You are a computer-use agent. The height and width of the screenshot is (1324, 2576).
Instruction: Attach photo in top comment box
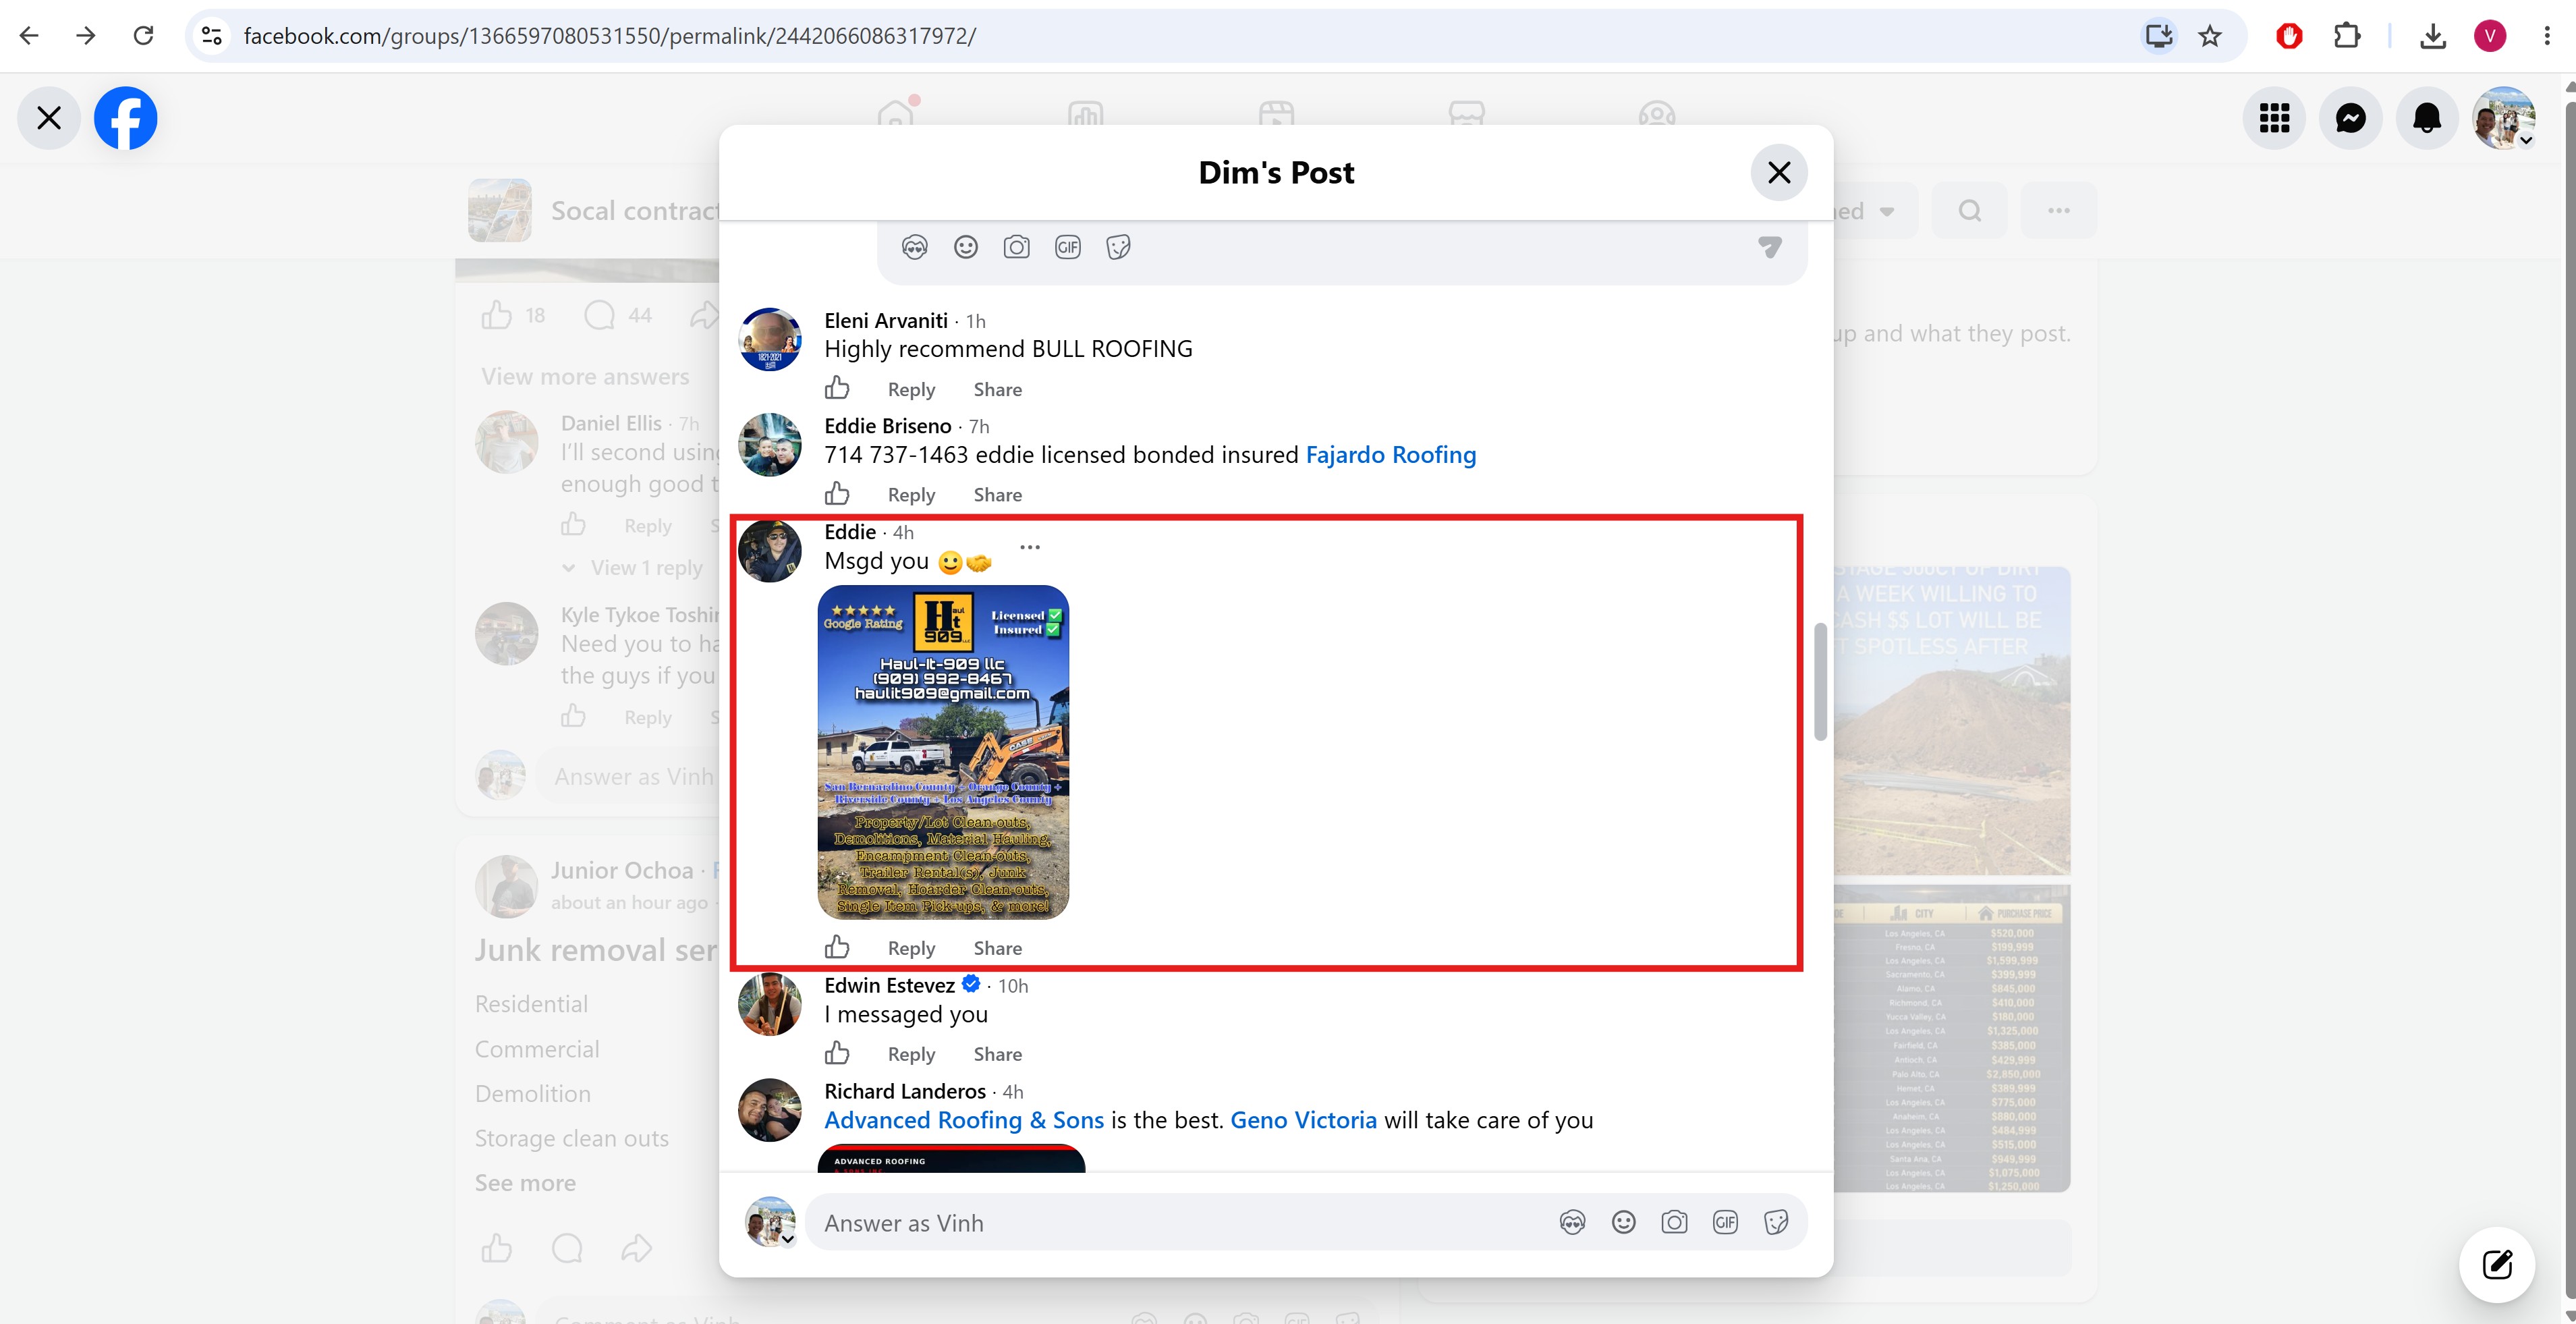point(1017,247)
